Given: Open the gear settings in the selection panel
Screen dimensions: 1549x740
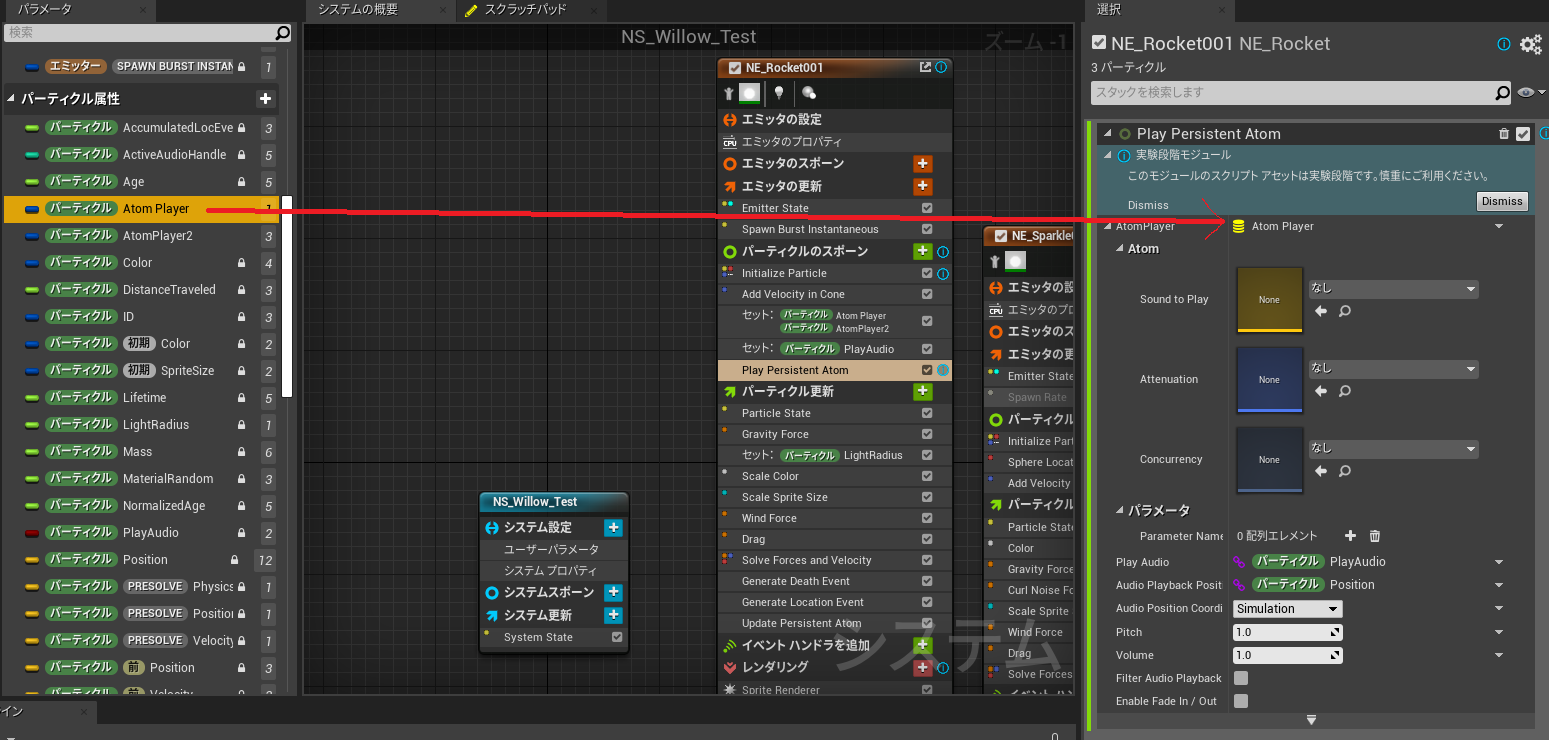Looking at the screenshot, I should [1530, 44].
